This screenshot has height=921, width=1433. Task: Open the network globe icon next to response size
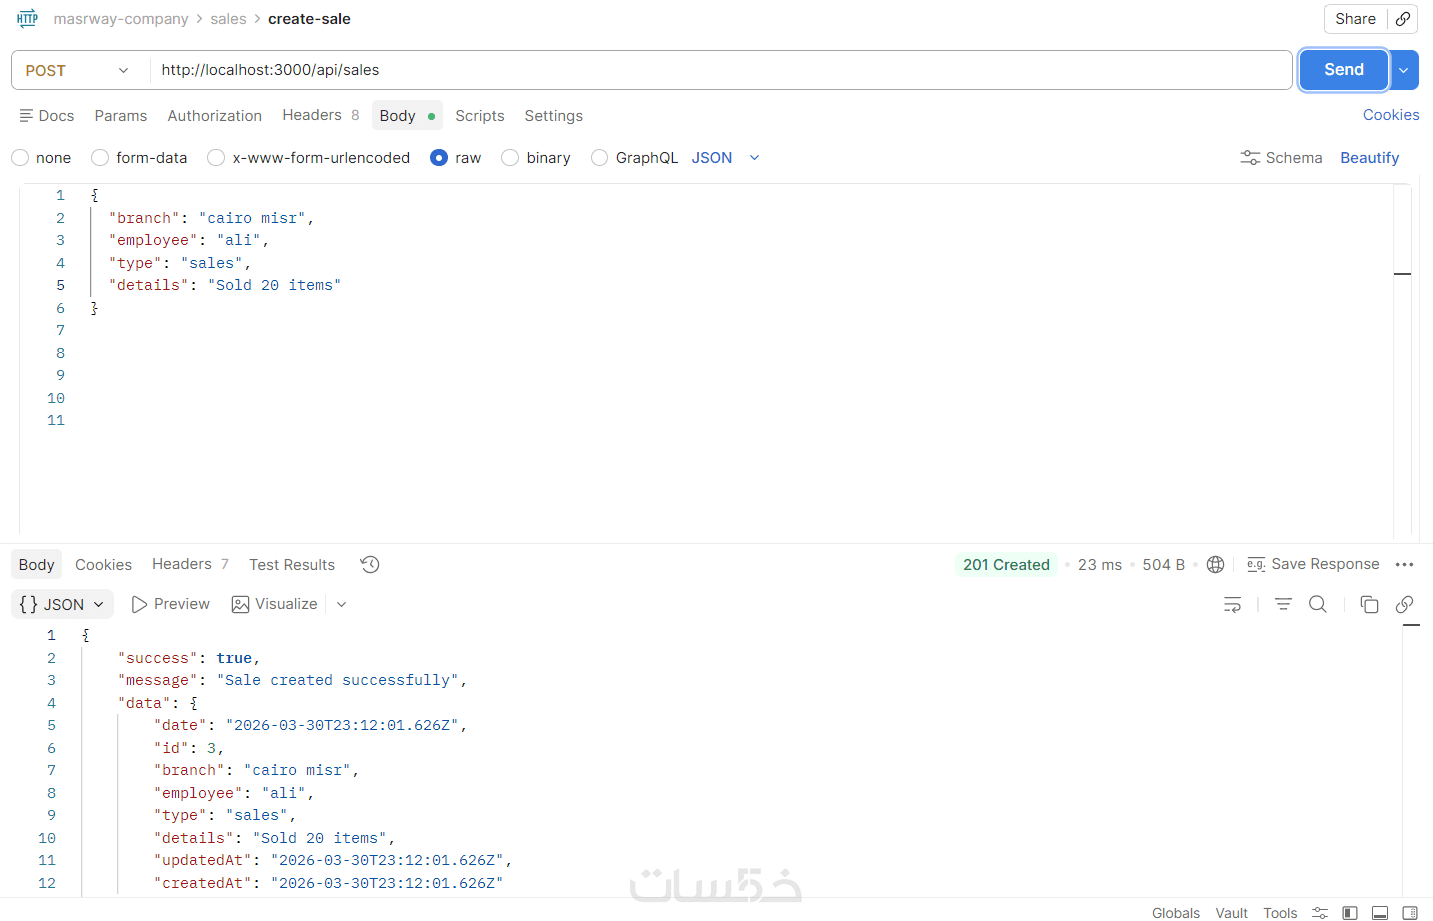(x=1216, y=565)
